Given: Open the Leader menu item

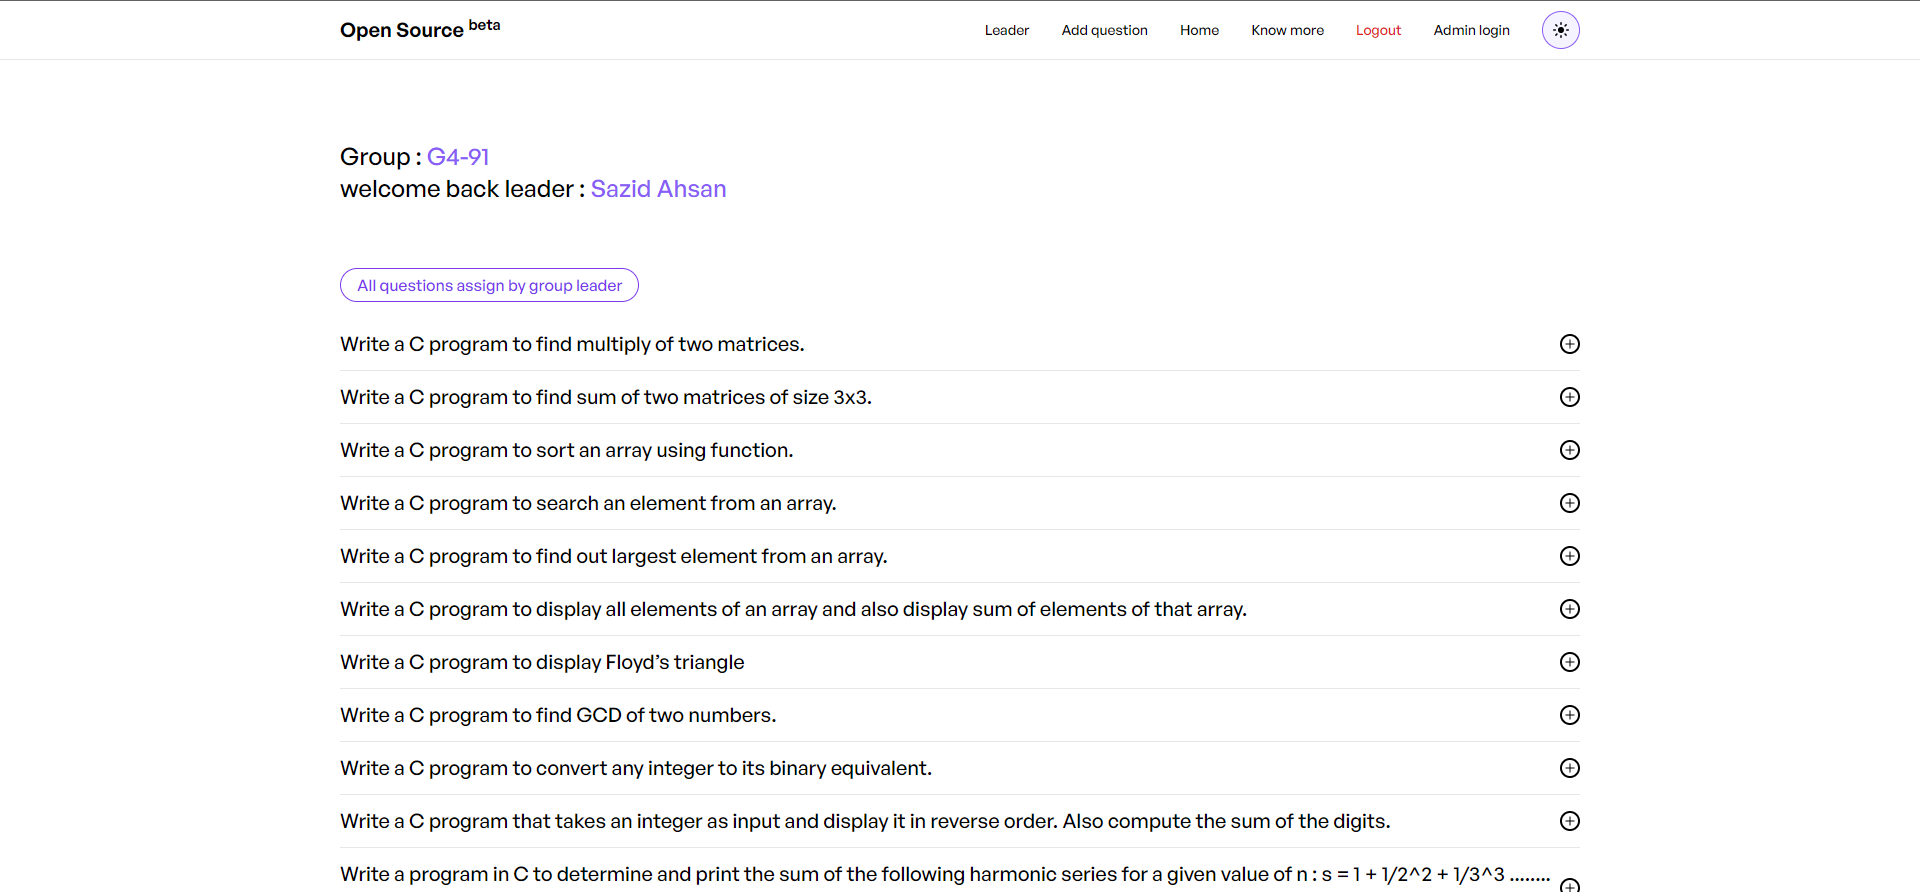Looking at the screenshot, I should [x=1006, y=30].
